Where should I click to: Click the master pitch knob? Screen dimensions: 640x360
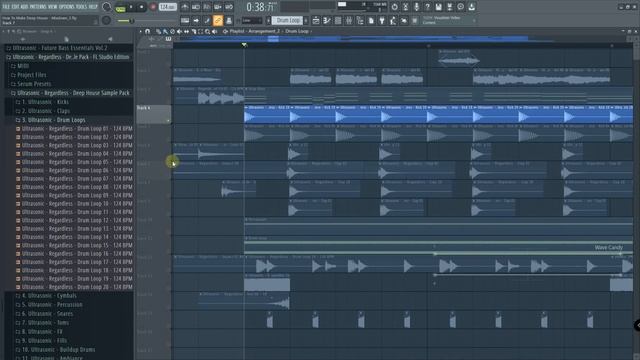107,20
